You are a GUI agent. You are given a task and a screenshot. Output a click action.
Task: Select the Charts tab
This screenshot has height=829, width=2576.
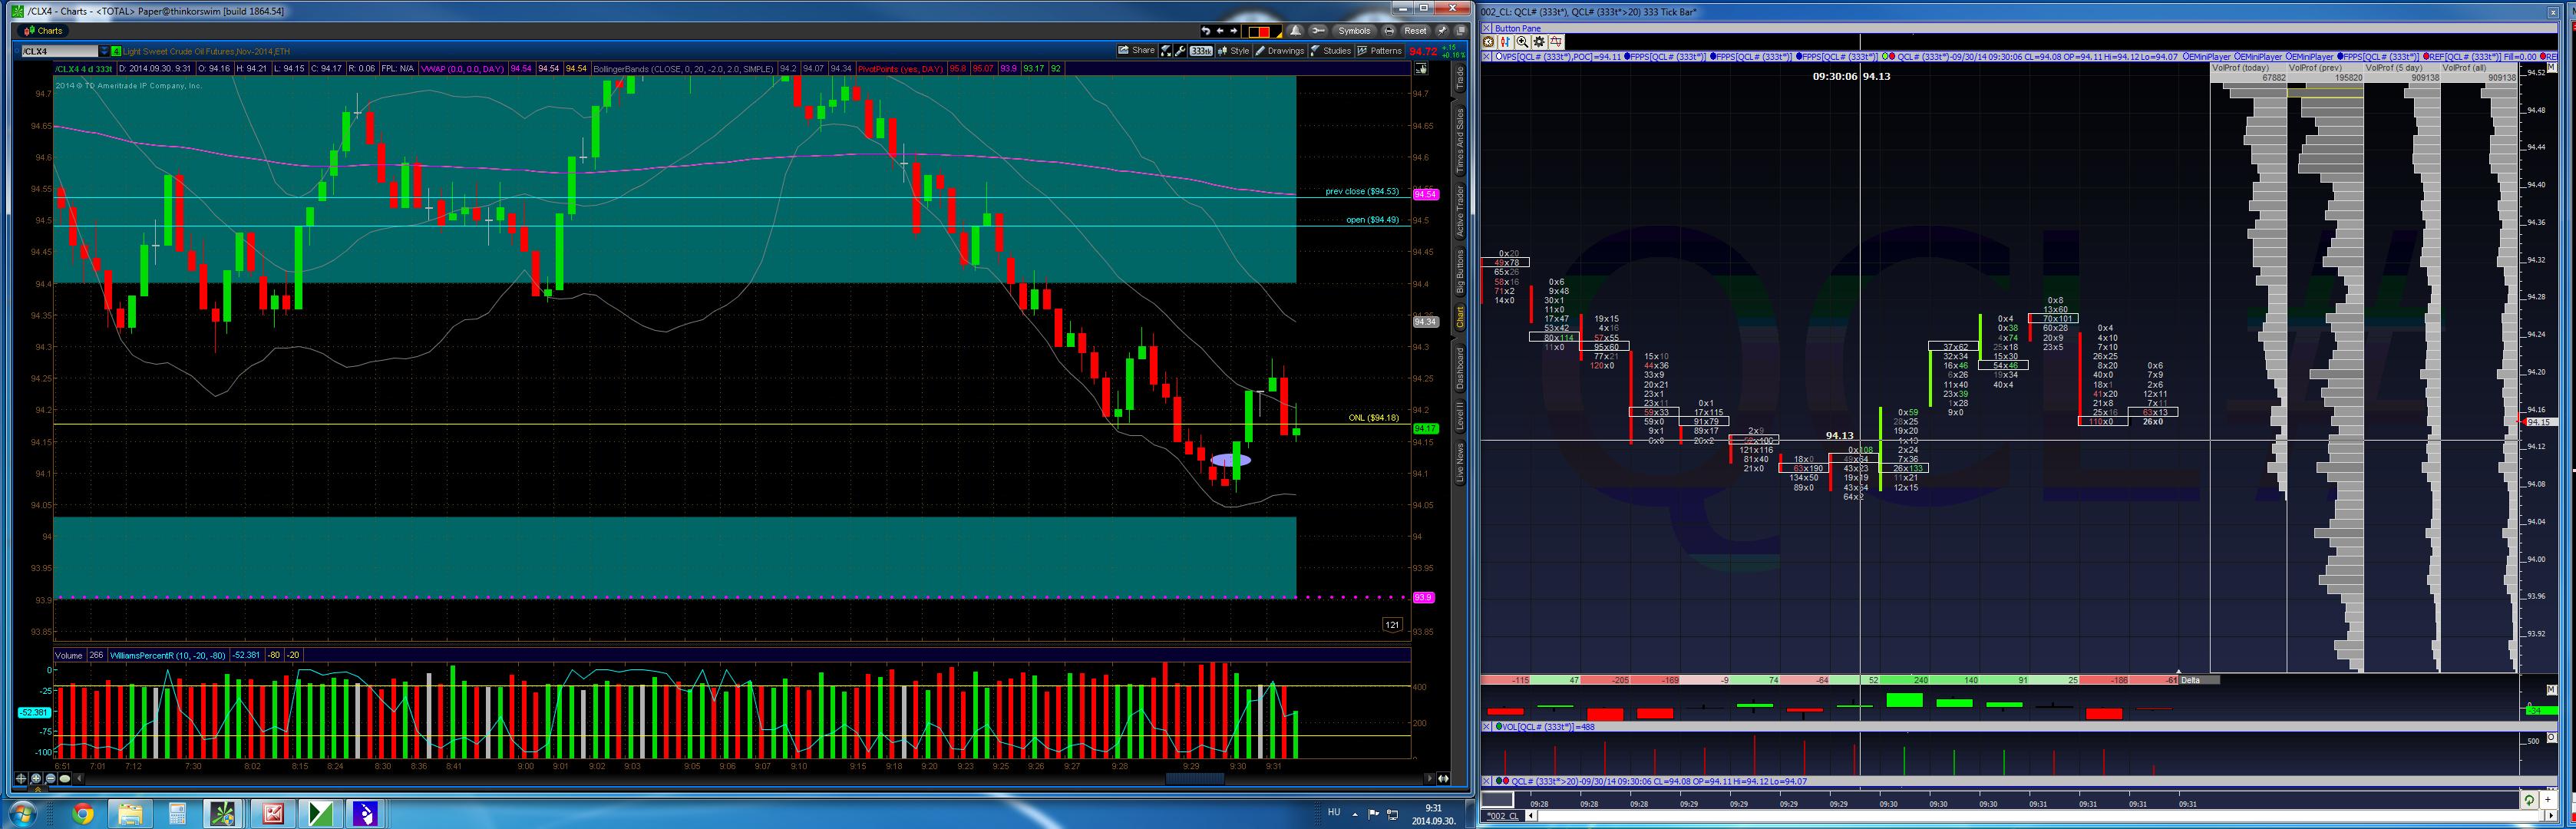coord(43,31)
